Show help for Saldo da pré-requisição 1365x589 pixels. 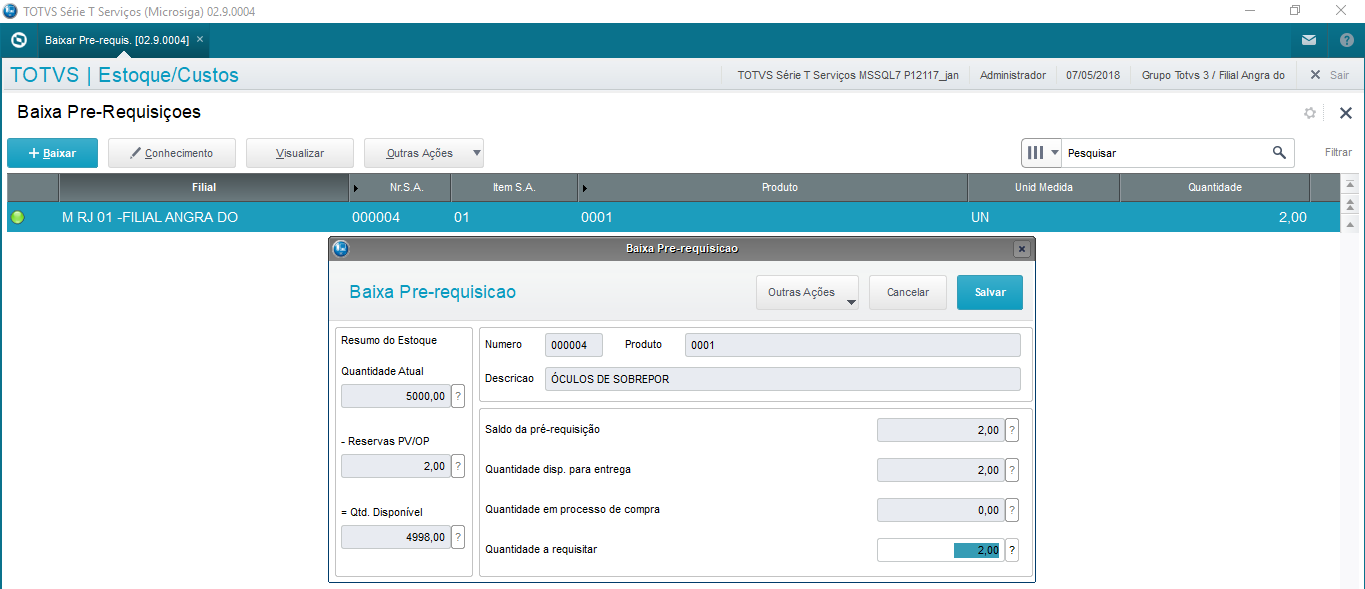point(1012,430)
